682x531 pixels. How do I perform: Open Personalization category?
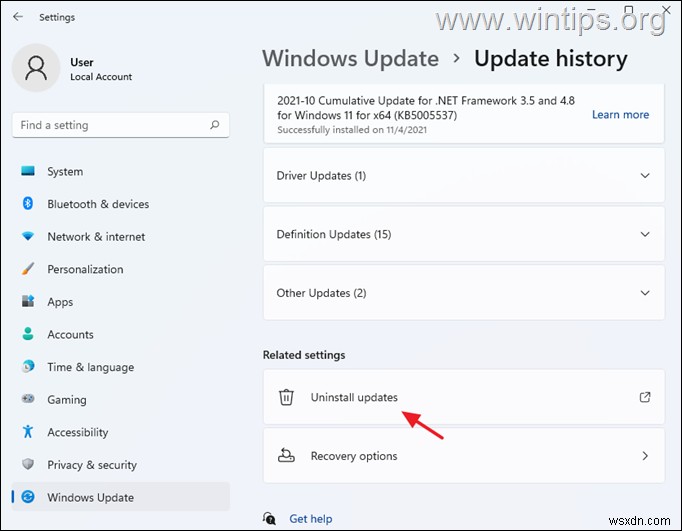[120, 269]
